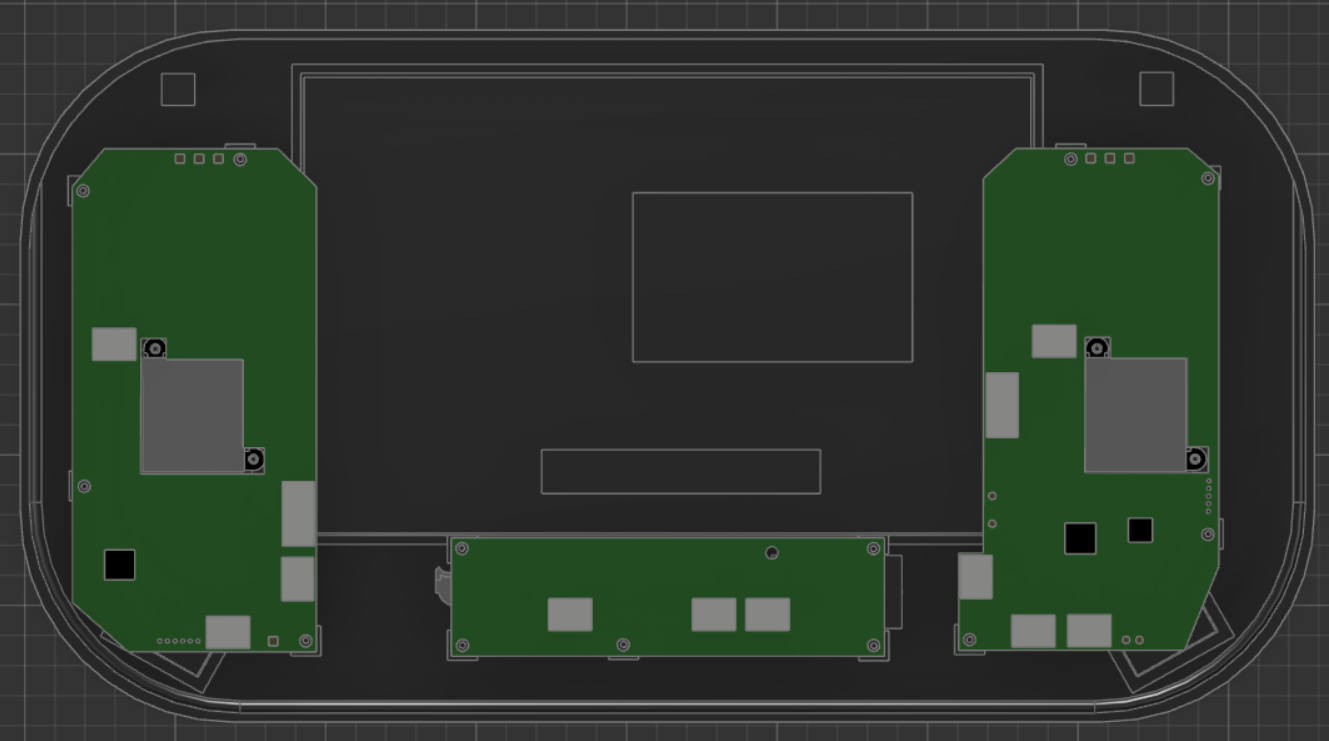
Task: Select the gray pad at left board's bottom edge
Action: [x=228, y=632]
